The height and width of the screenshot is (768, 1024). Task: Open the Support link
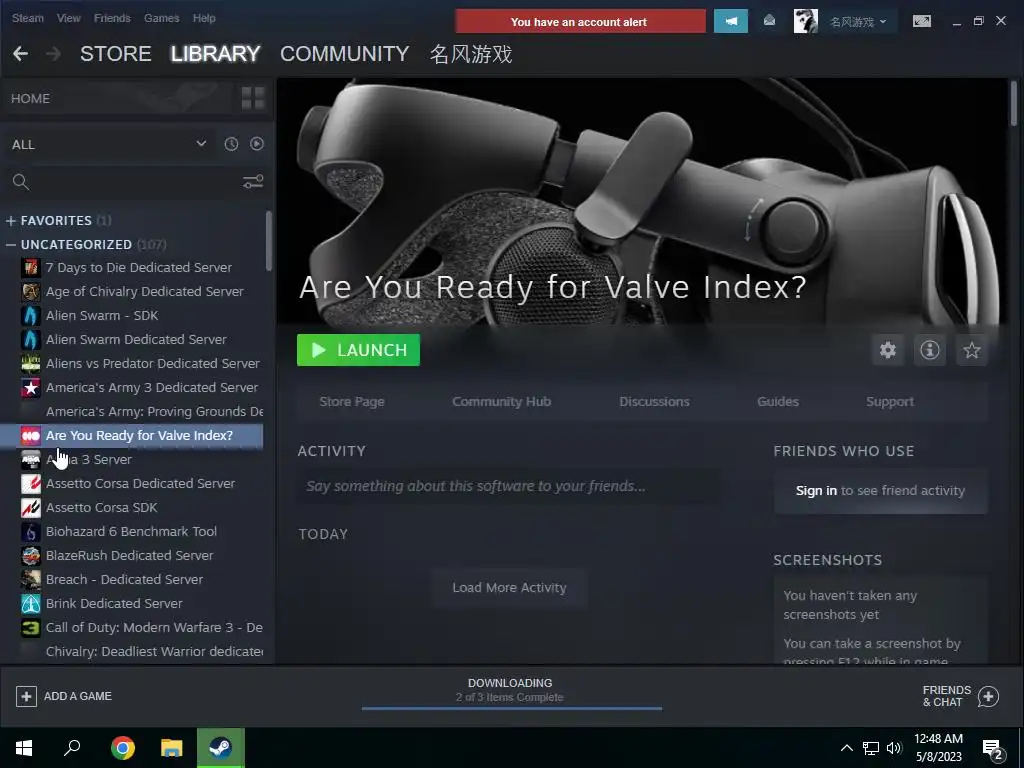(890, 402)
